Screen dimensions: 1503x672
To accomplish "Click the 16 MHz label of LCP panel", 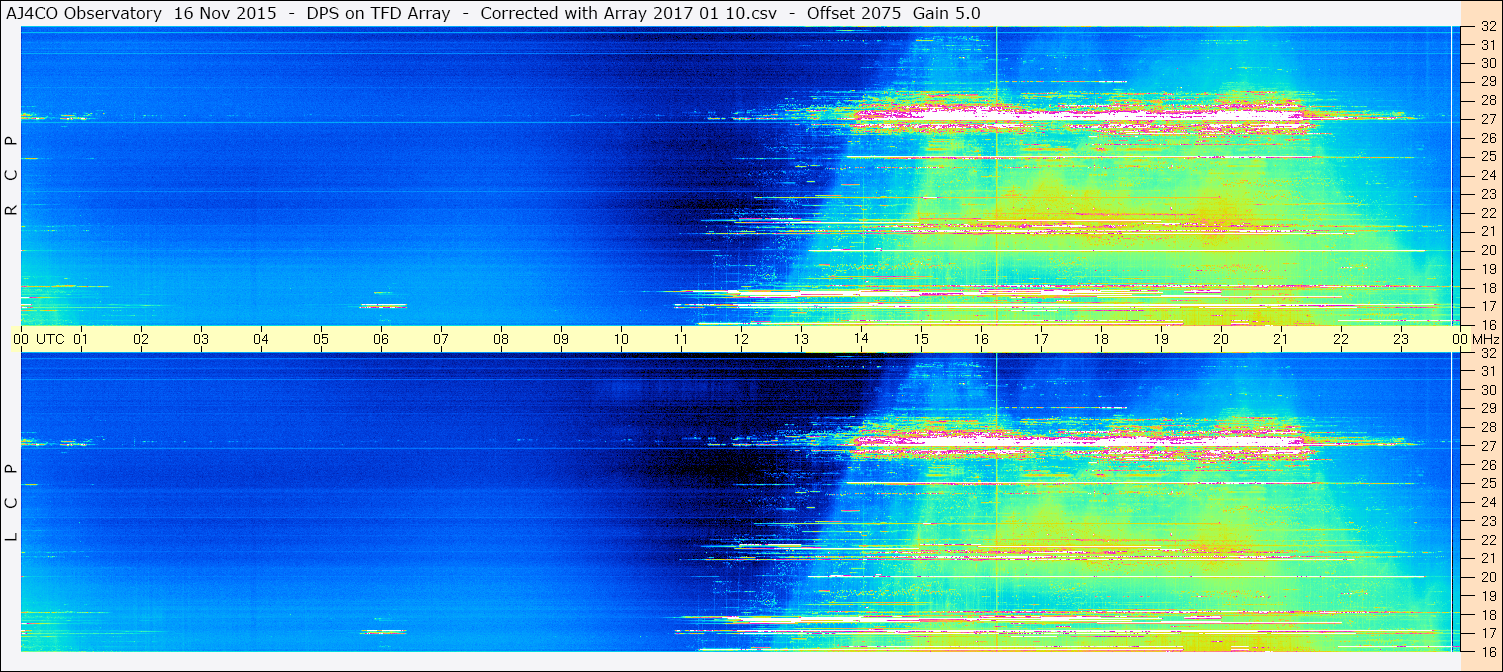I will click(1487, 652).
